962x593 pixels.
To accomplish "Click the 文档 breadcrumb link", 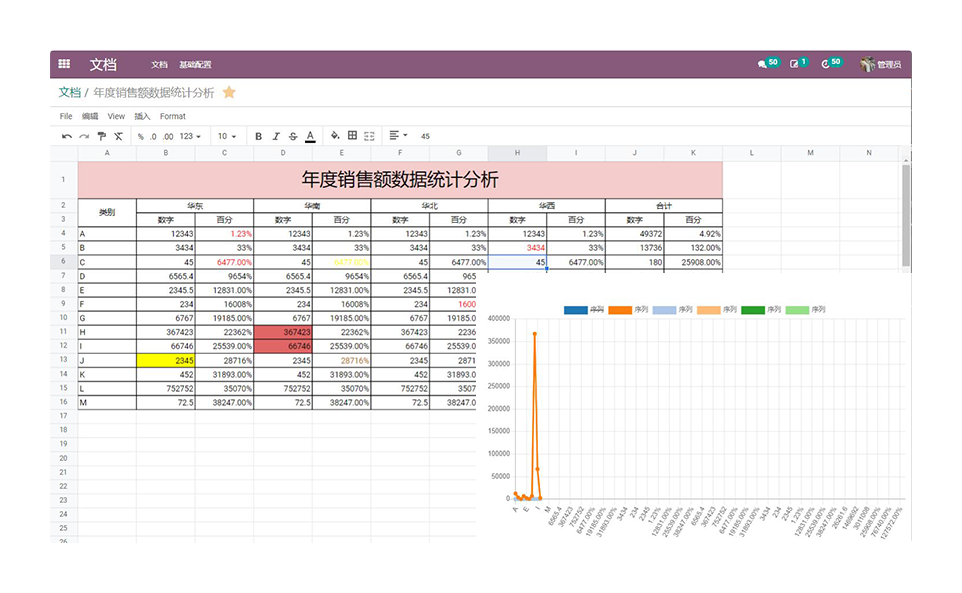I will [x=69, y=92].
